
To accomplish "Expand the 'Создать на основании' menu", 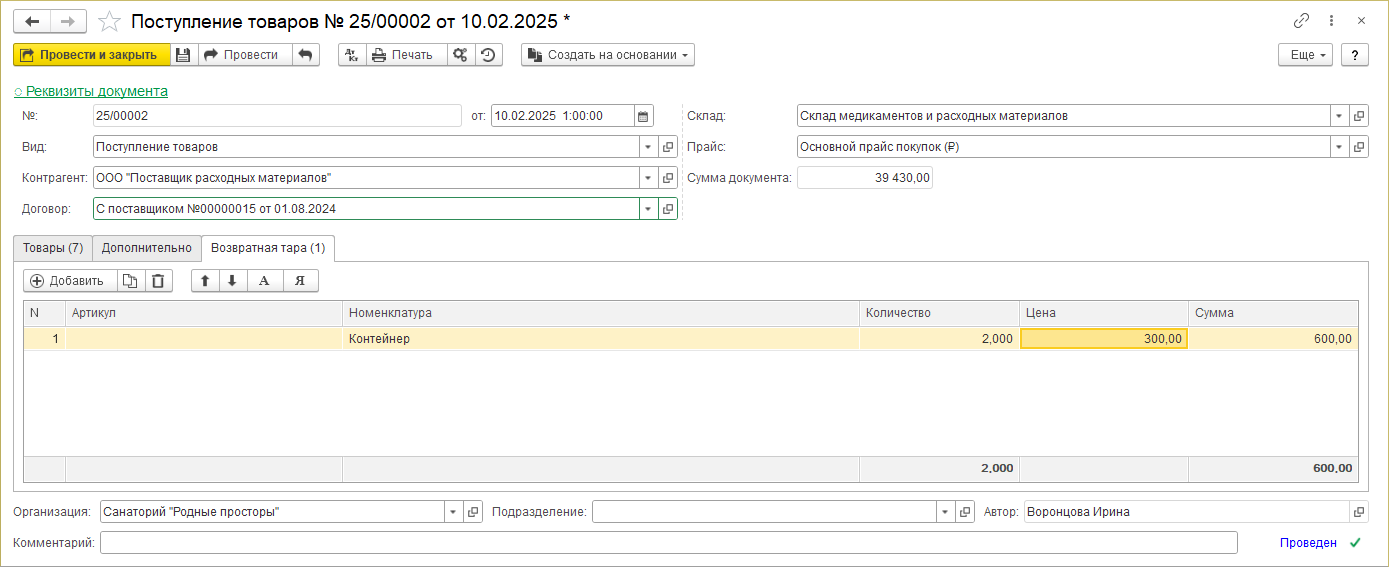I will tap(607, 55).
